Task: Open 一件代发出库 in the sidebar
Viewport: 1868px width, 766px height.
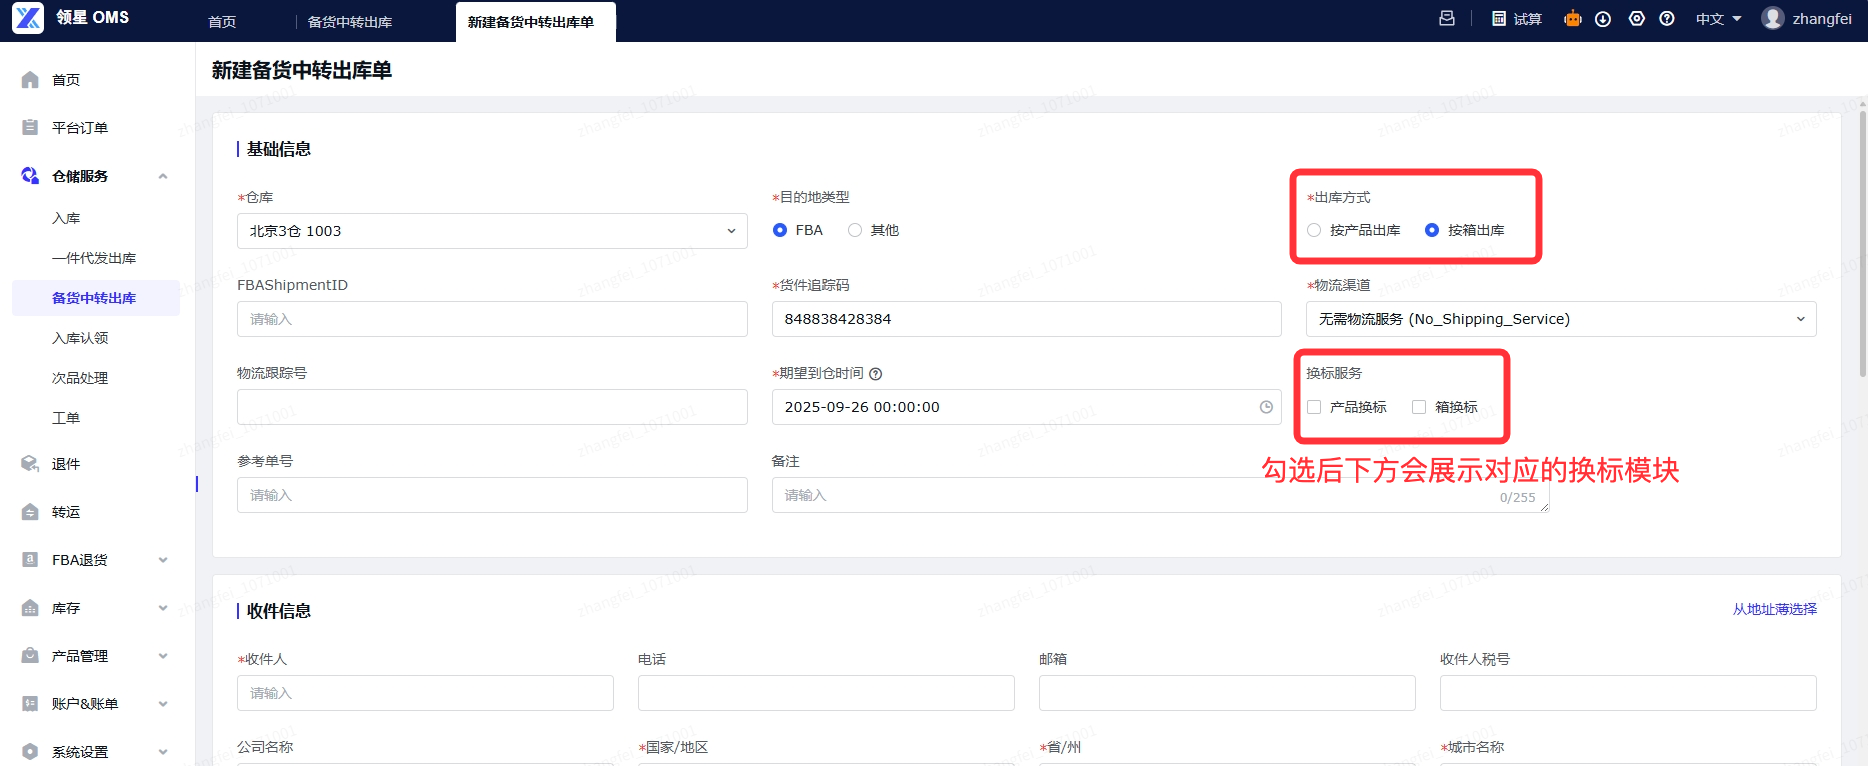Action: (94, 258)
